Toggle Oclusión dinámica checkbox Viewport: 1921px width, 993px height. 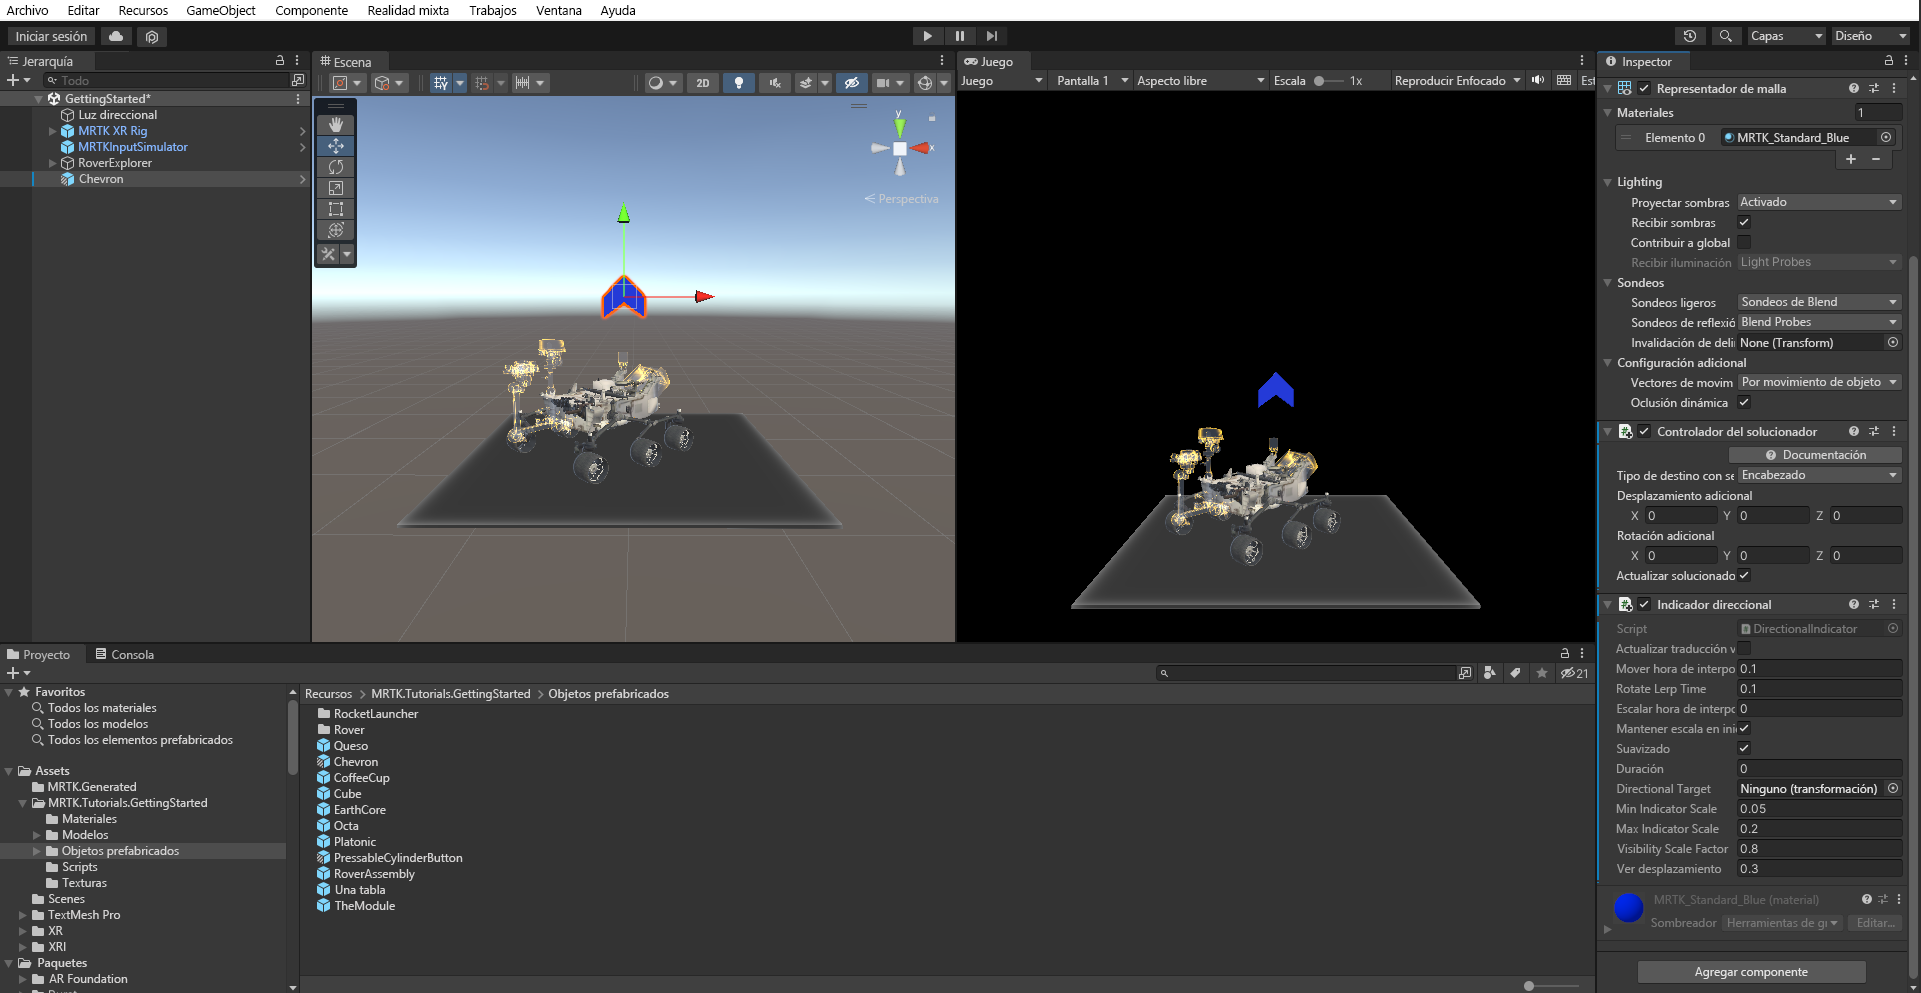pos(1744,402)
